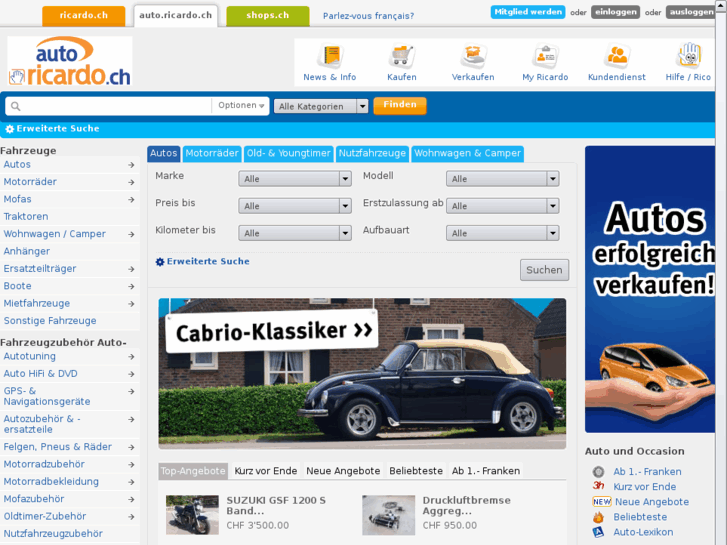This screenshot has width=727, height=545.
Task: Open the Traktoren category link
Action: (26, 217)
